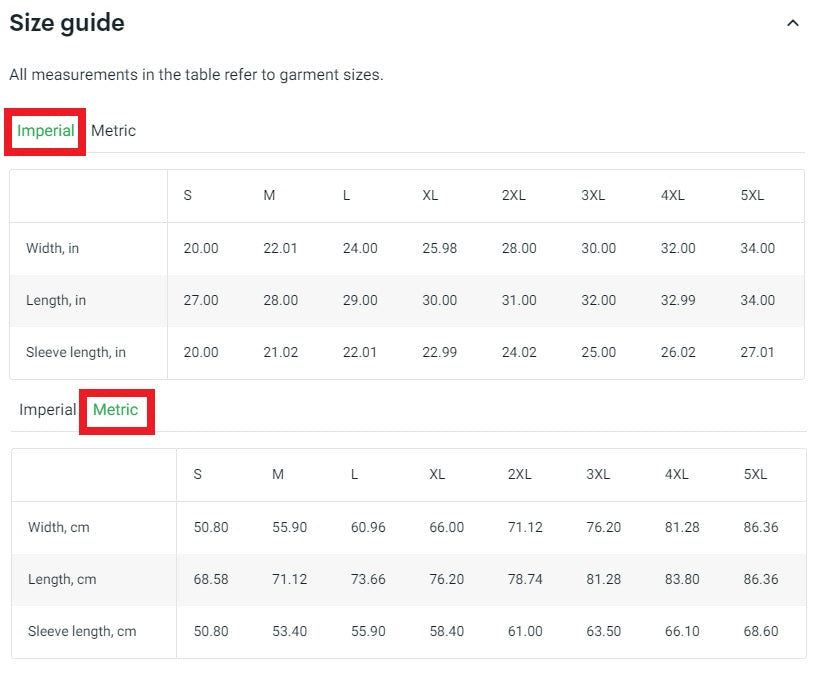832x677 pixels.
Task: Click the "Sleeve length, cm" row label
Action: [x=82, y=631]
